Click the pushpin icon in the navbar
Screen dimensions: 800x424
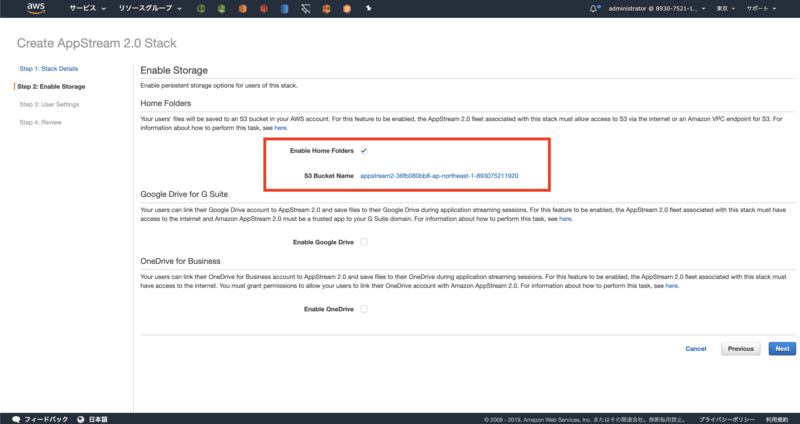pyautogui.click(x=368, y=9)
